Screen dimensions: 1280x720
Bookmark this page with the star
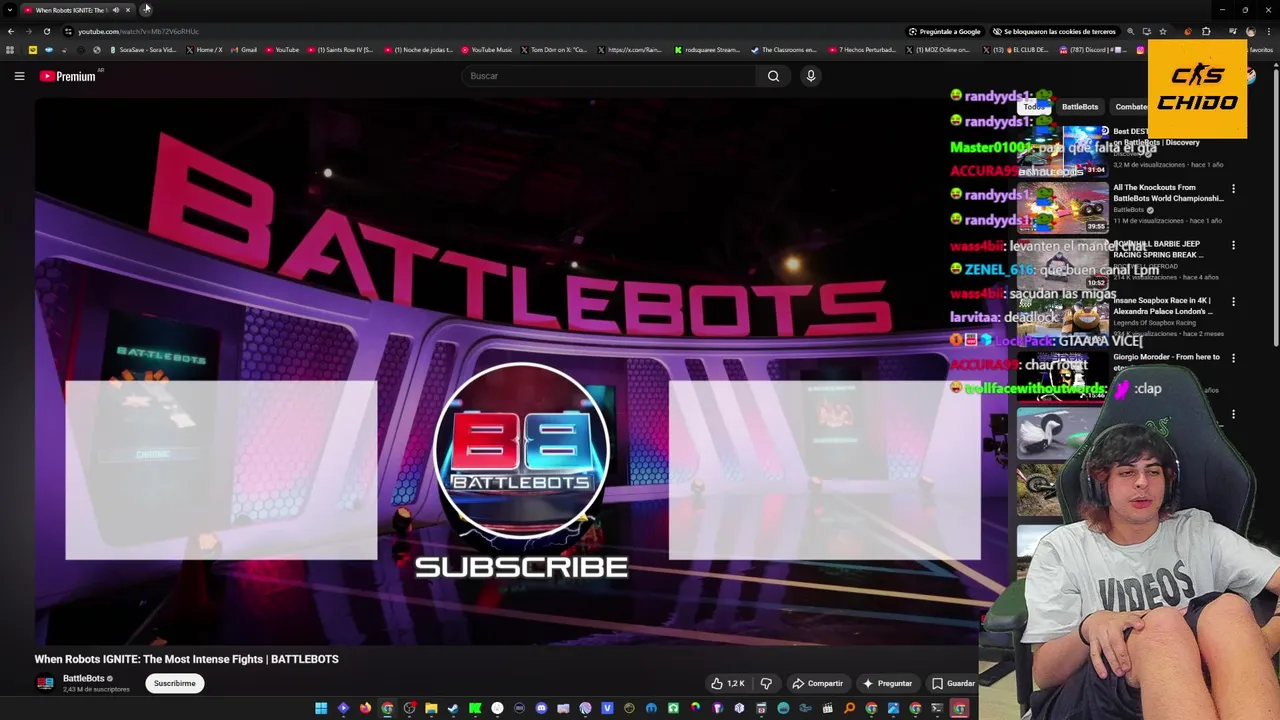pos(1163,31)
